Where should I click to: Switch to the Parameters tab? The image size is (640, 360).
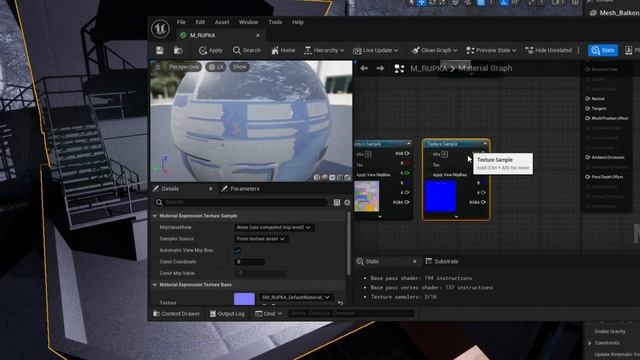point(244,189)
